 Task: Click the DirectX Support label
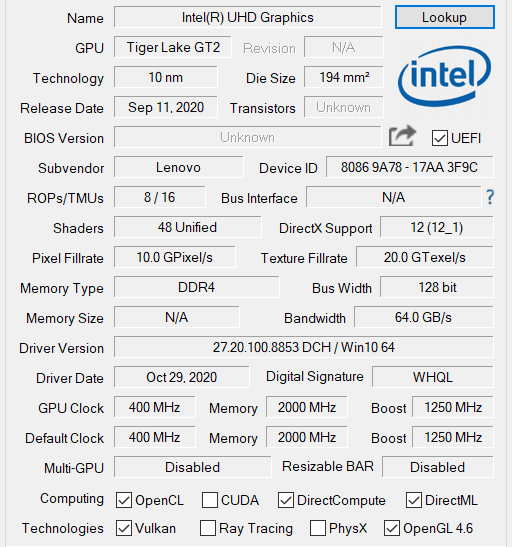point(326,228)
